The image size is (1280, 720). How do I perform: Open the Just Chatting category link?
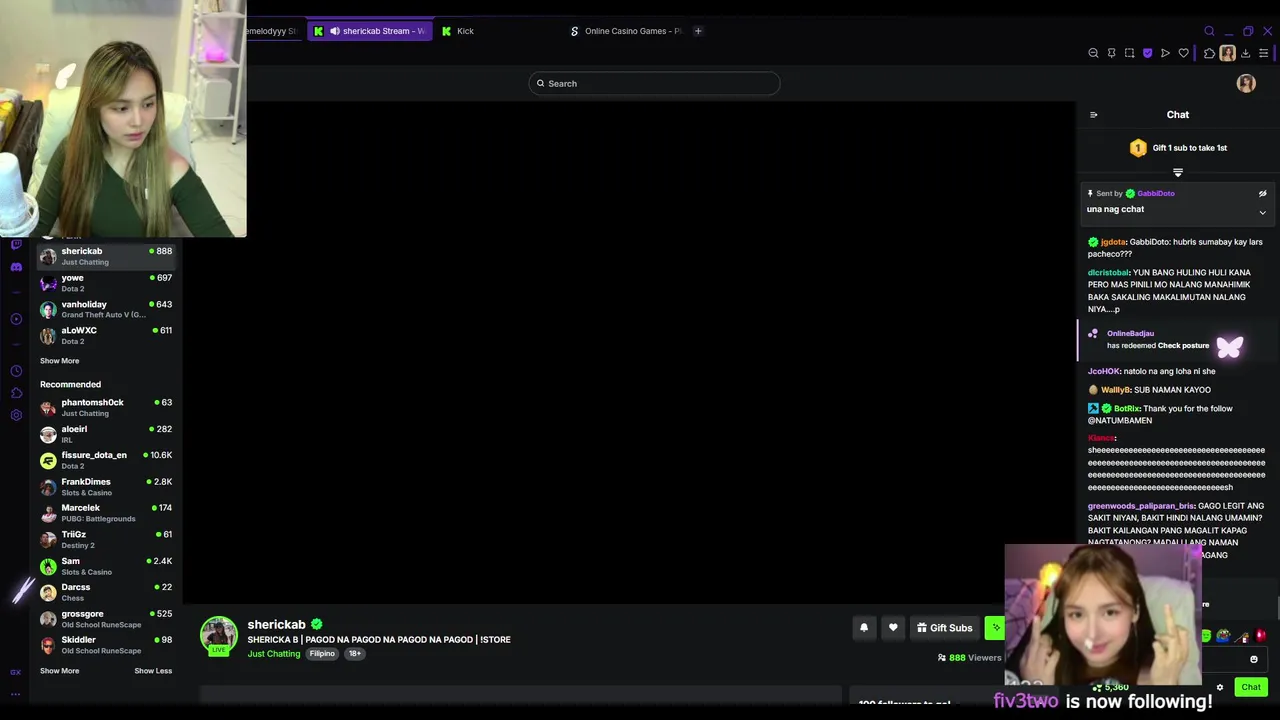tap(274, 654)
